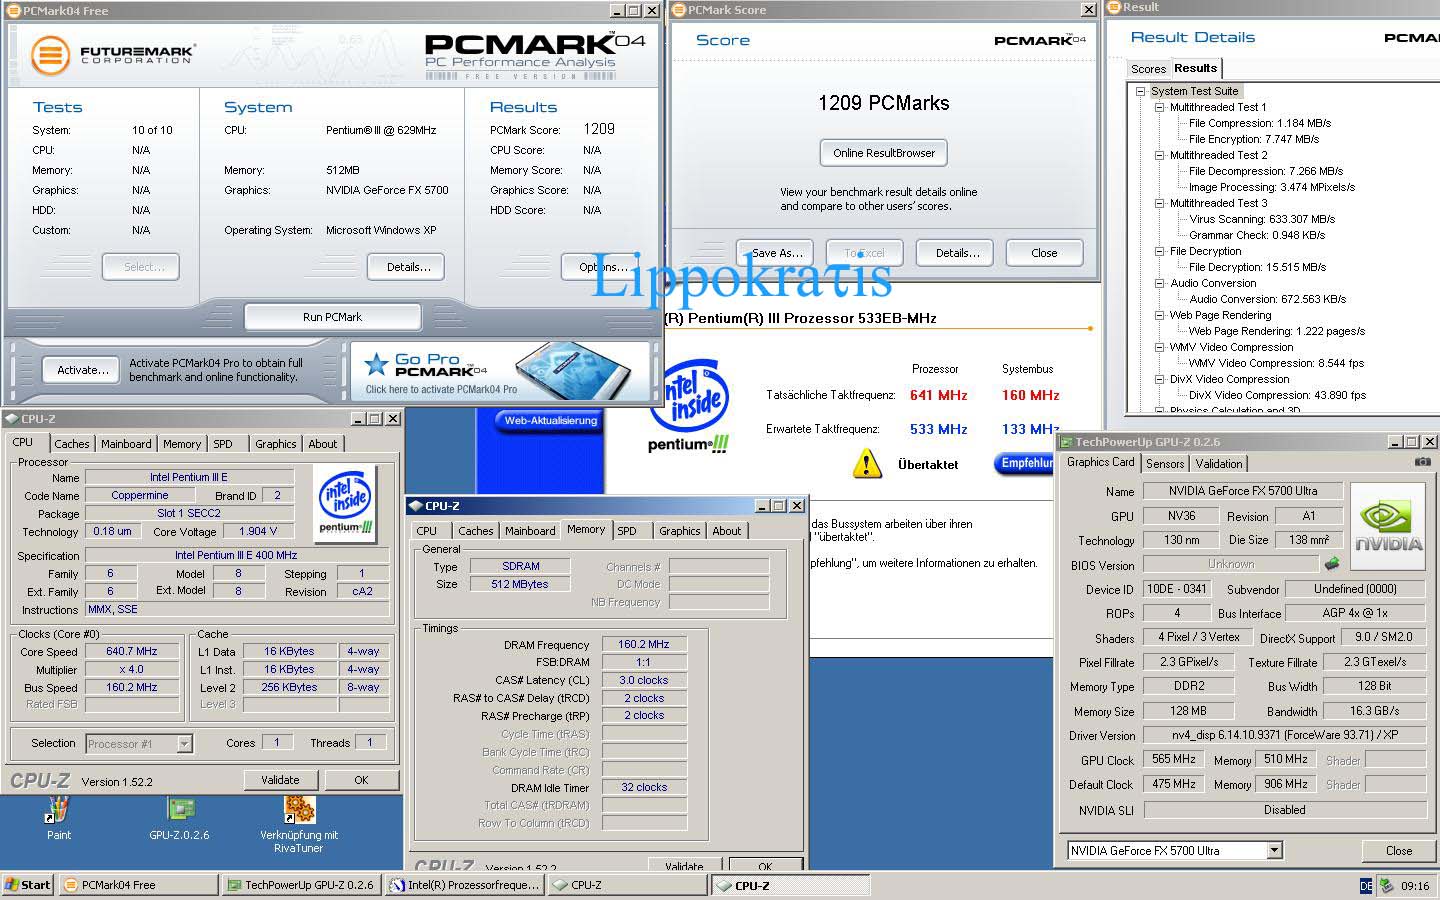Click Save As button in PCMark Score
The width and height of the screenshot is (1440, 900).
pyautogui.click(x=775, y=253)
